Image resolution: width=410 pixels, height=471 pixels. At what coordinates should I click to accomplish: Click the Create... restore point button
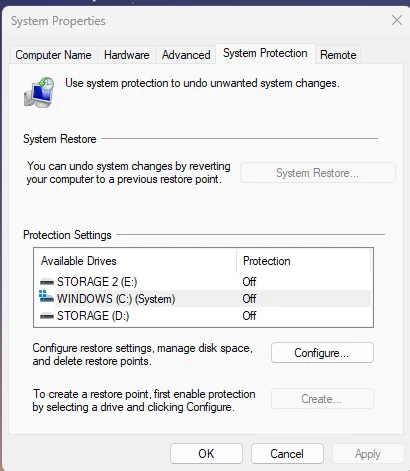pos(322,399)
